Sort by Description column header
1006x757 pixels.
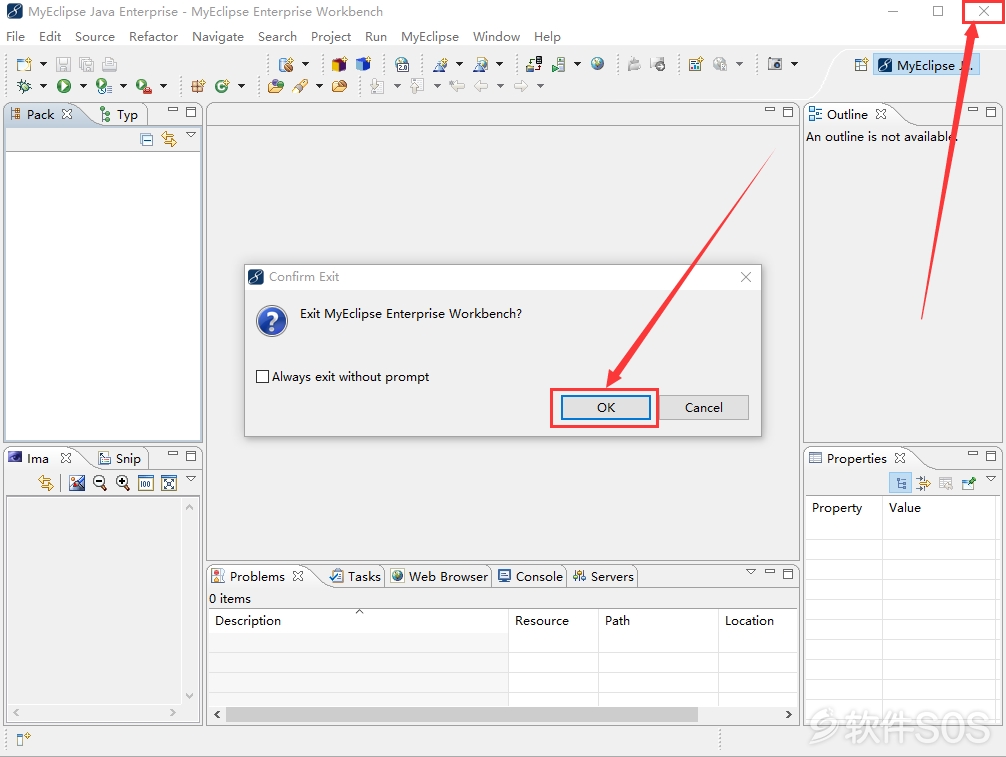(x=358, y=620)
